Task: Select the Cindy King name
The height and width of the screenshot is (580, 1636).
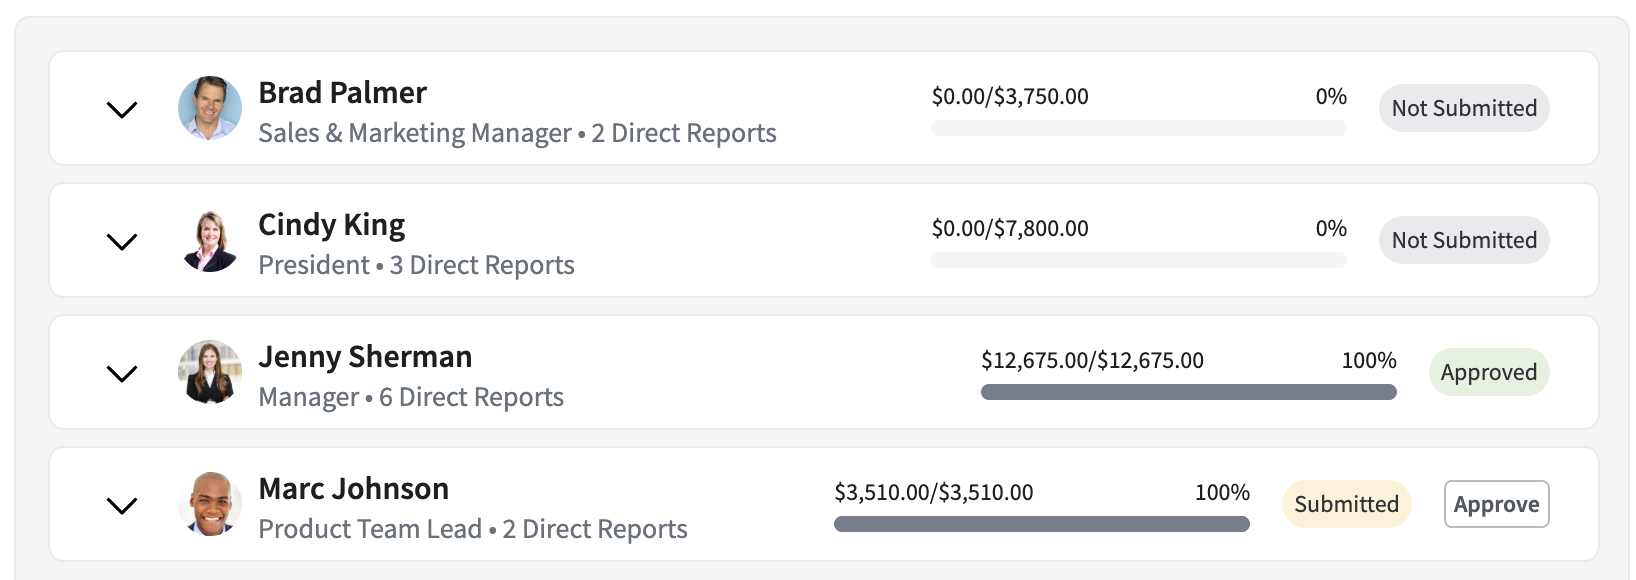Action: [x=332, y=225]
